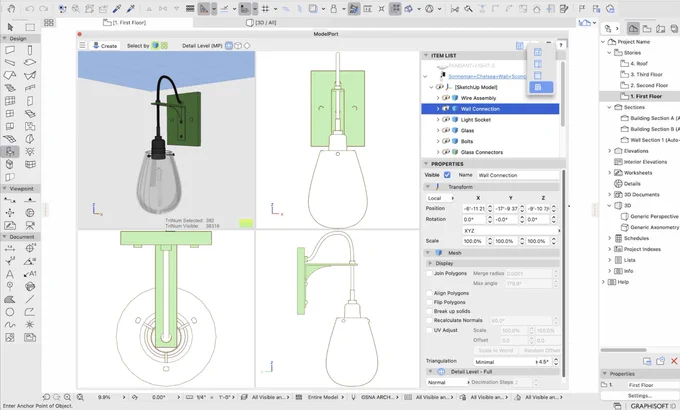Screen dimensions: 680x410
Task: Expand the Wire Assembly tree item
Action: 438,98
